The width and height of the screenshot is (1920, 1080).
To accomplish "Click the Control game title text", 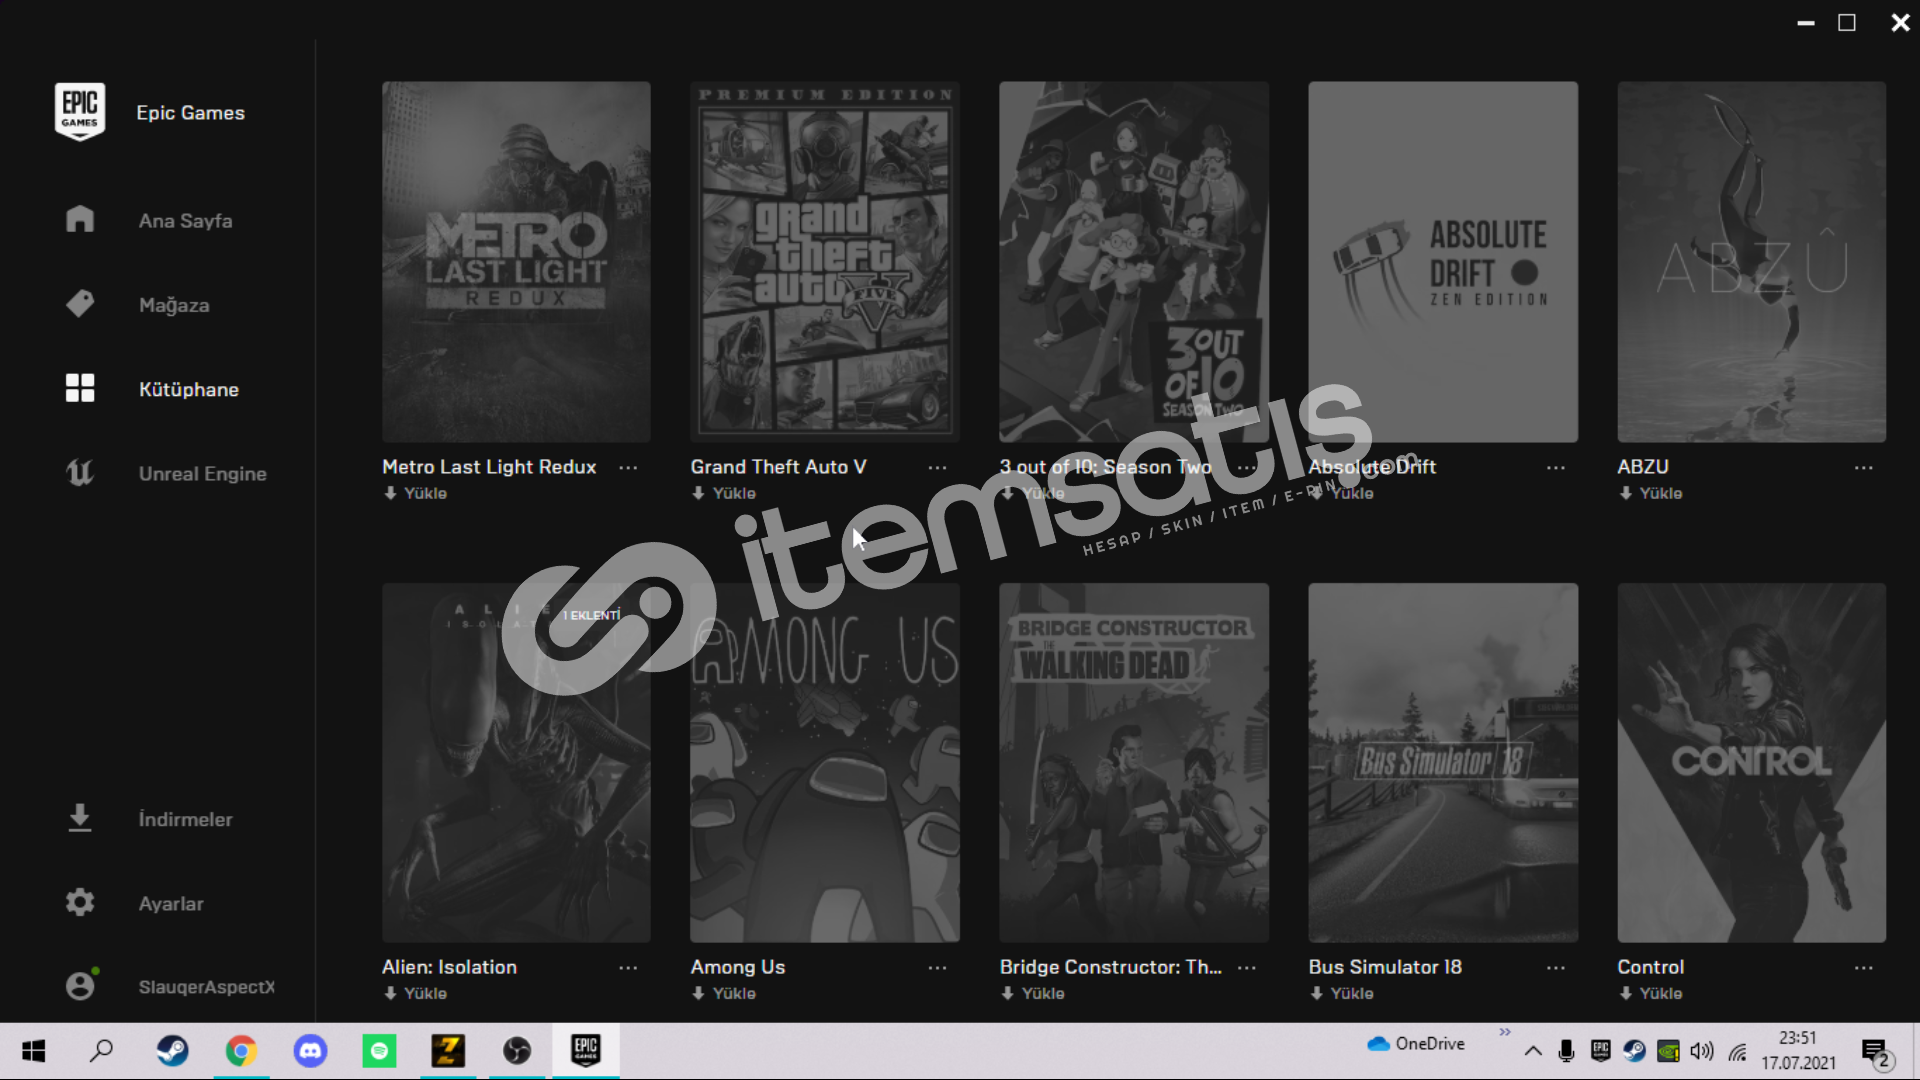I will pyautogui.click(x=1650, y=967).
